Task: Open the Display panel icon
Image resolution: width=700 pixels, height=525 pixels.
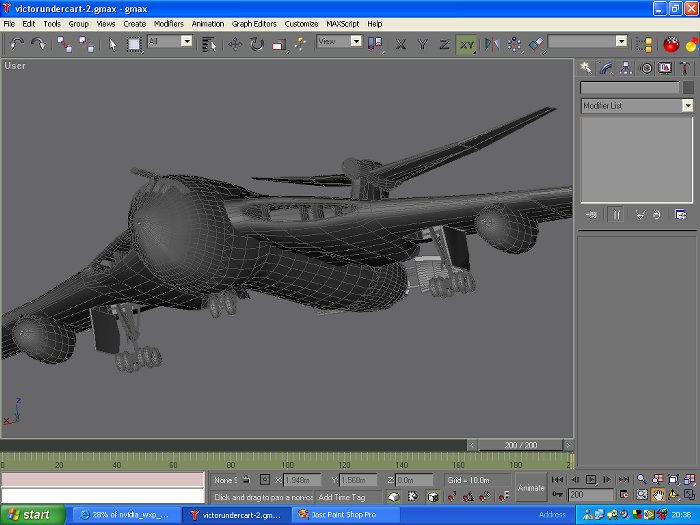Action: coord(665,68)
